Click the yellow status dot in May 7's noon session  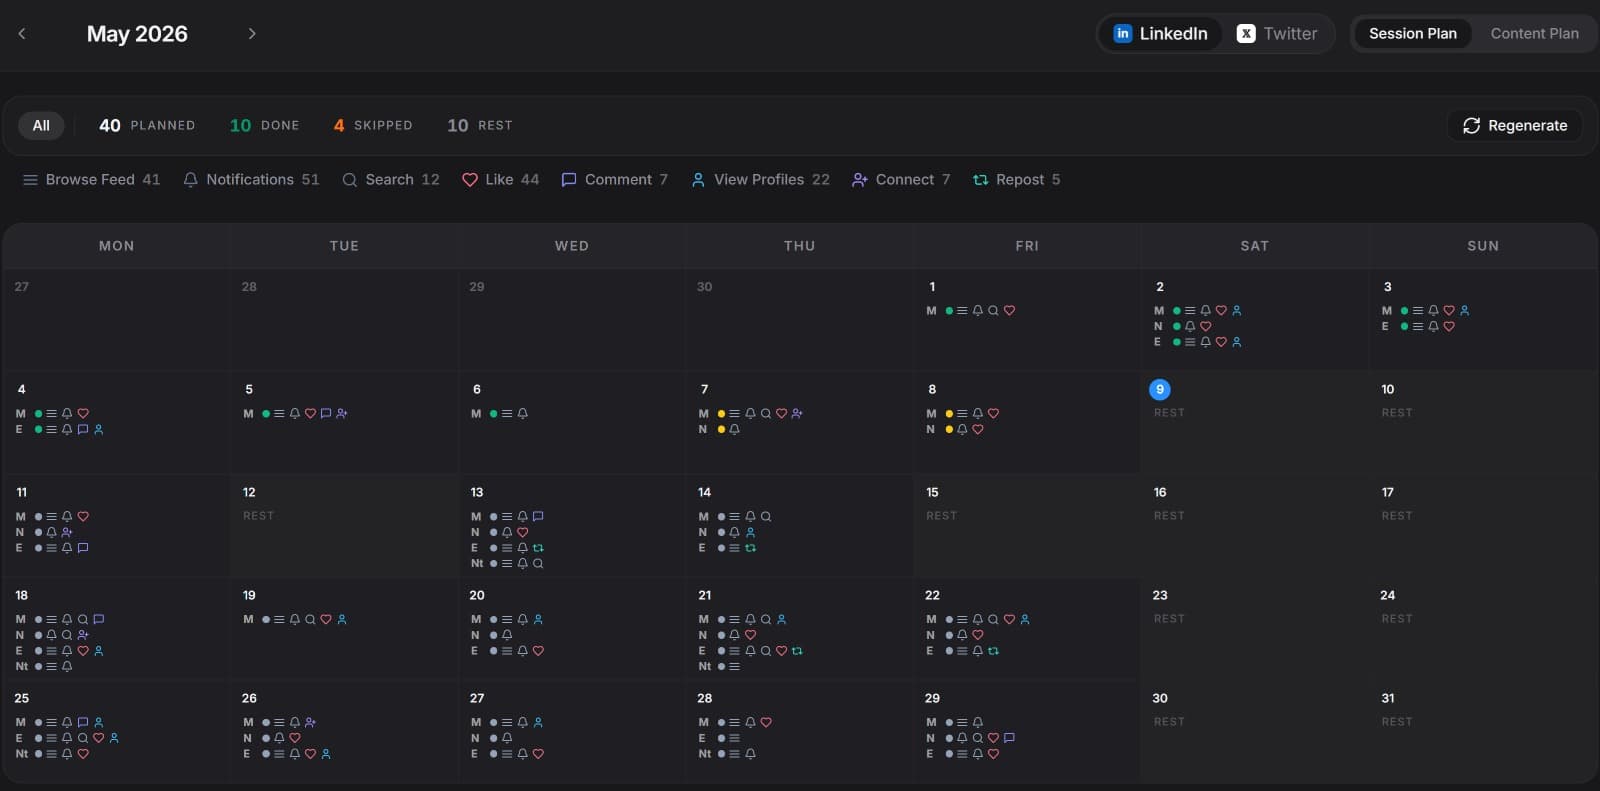click(721, 430)
